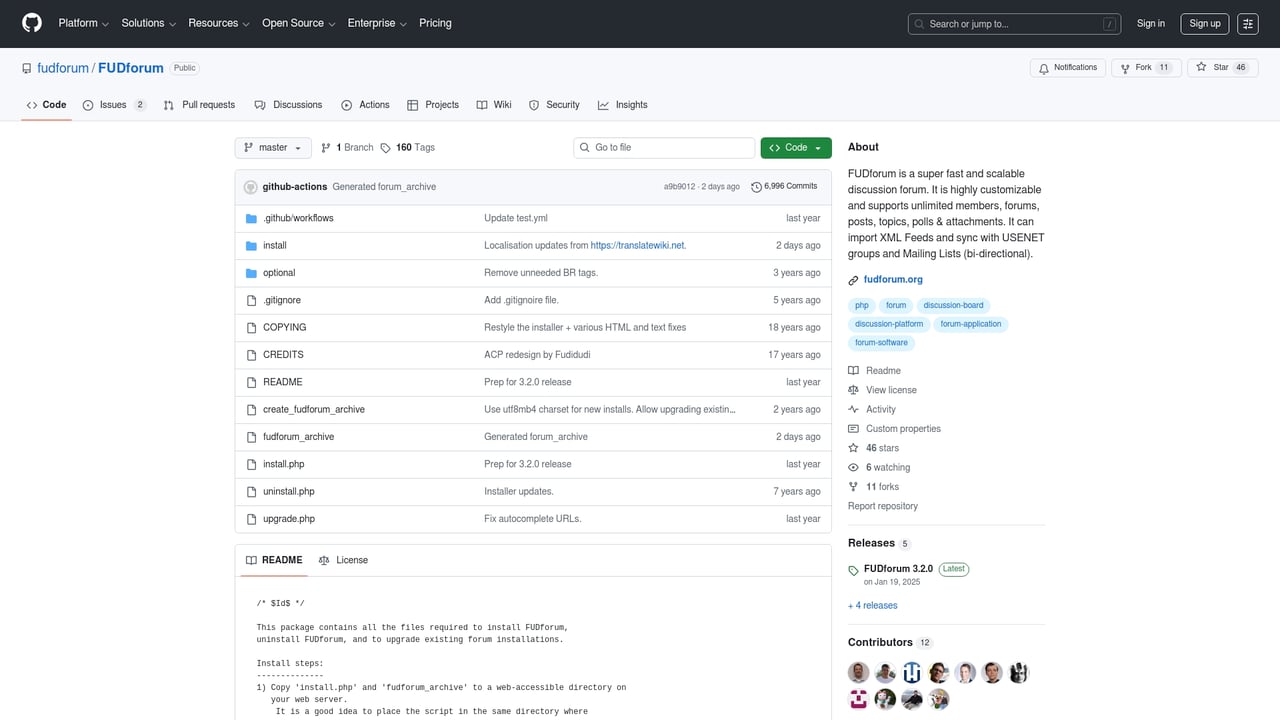Click the fudforum.org link icon in About
The height and width of the screenshot is (720, 1280).
tap(851, 279)
